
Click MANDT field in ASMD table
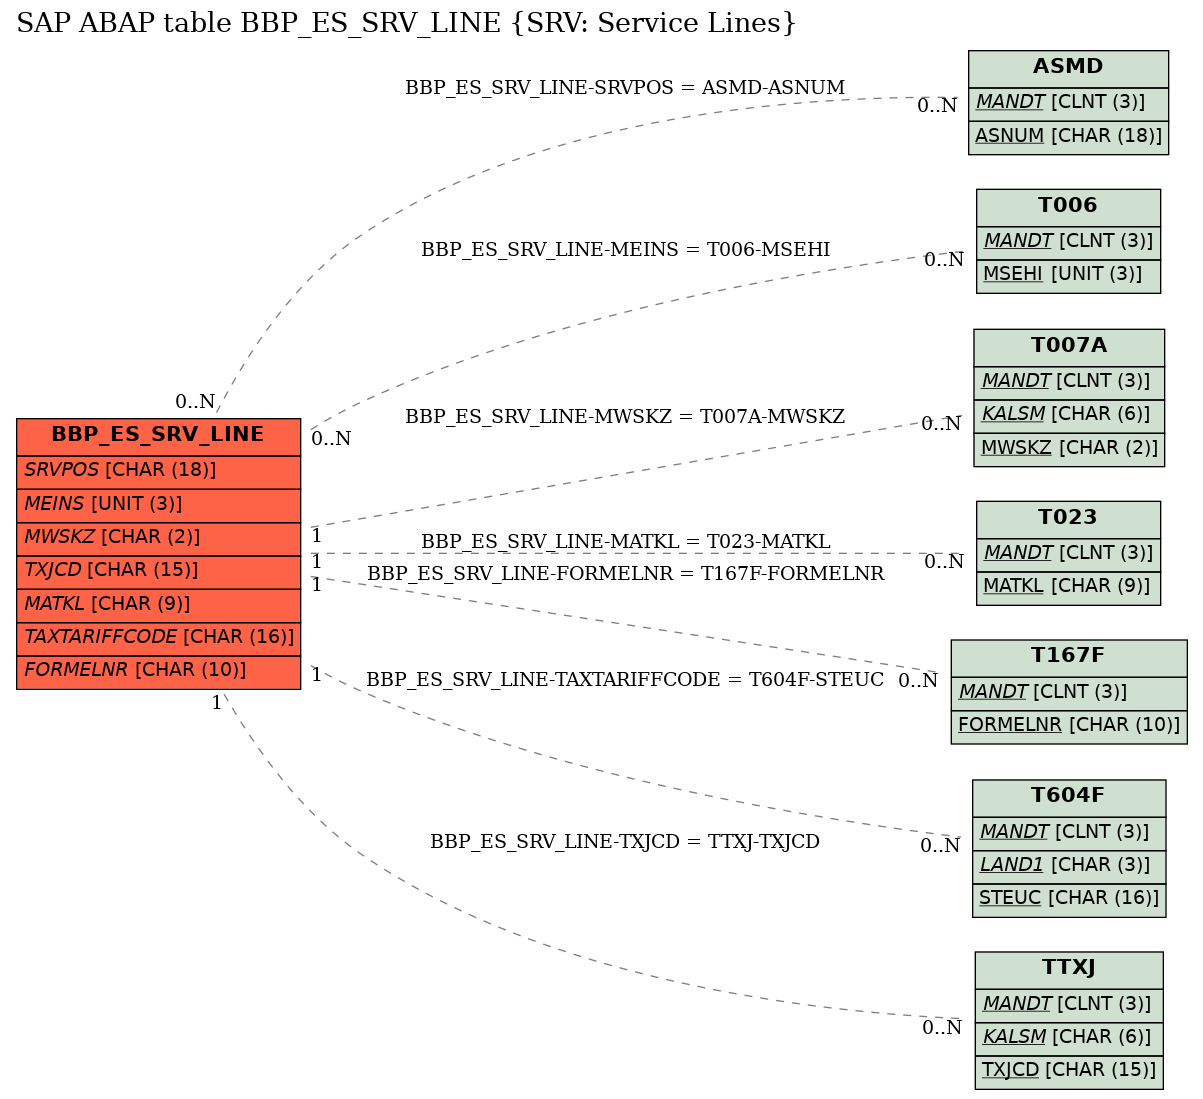click(1068, 103)
